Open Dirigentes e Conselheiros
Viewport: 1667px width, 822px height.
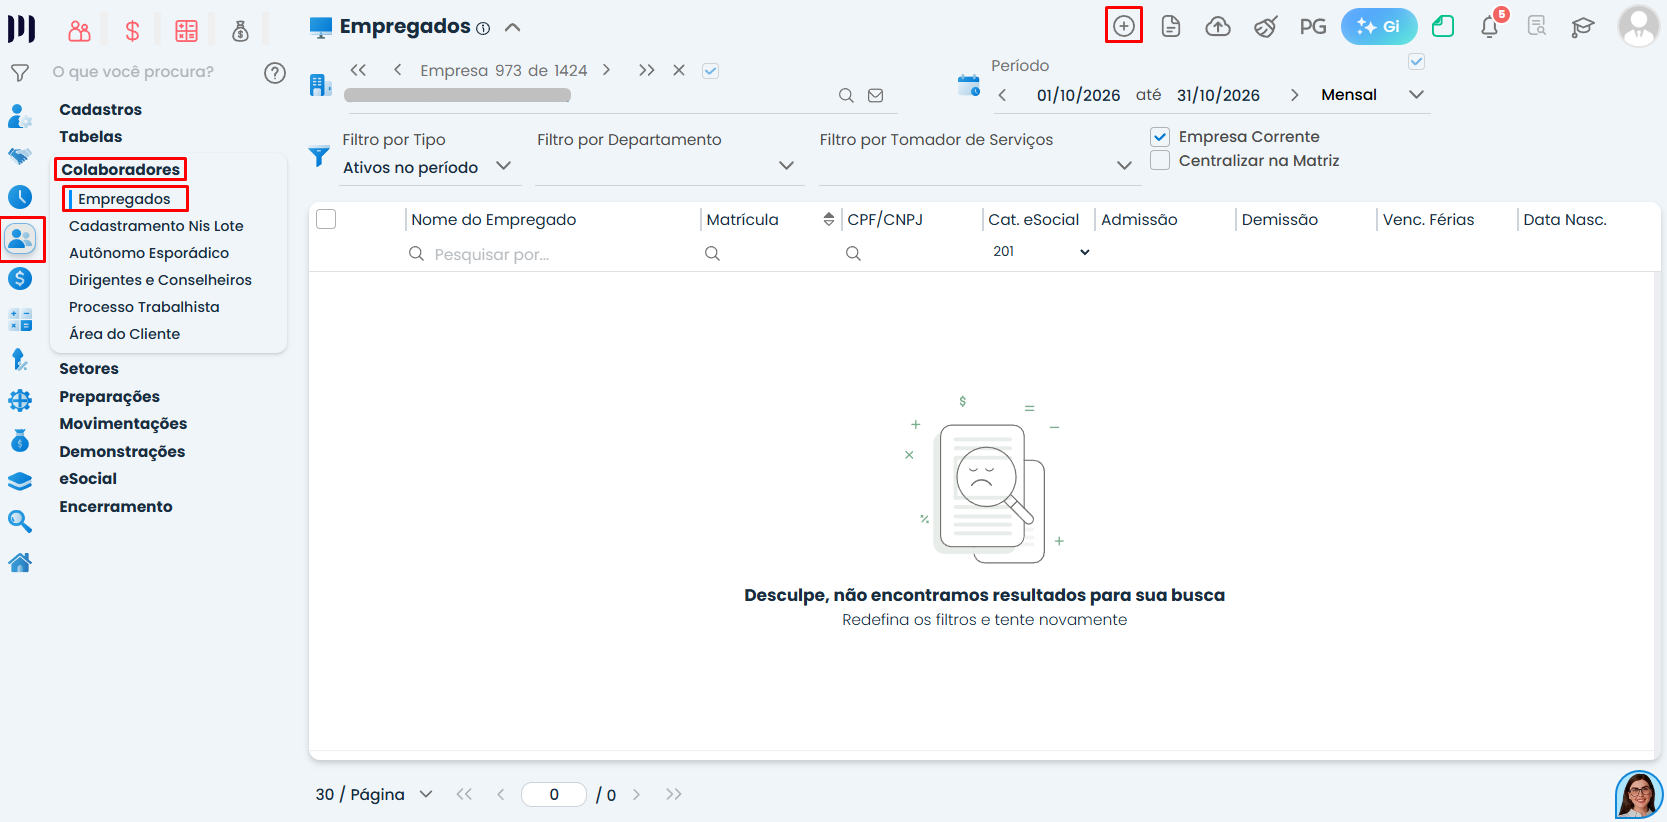coord(160,280)
